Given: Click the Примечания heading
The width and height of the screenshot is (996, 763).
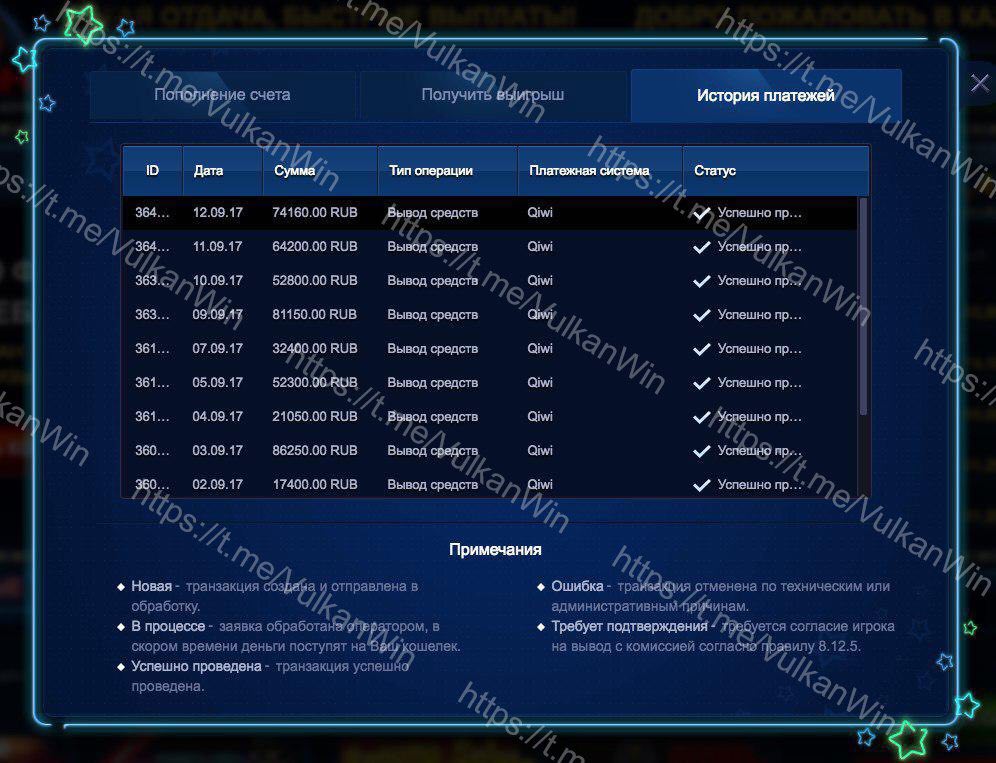Looking at the screenshot, I should [x=495, y=550].
